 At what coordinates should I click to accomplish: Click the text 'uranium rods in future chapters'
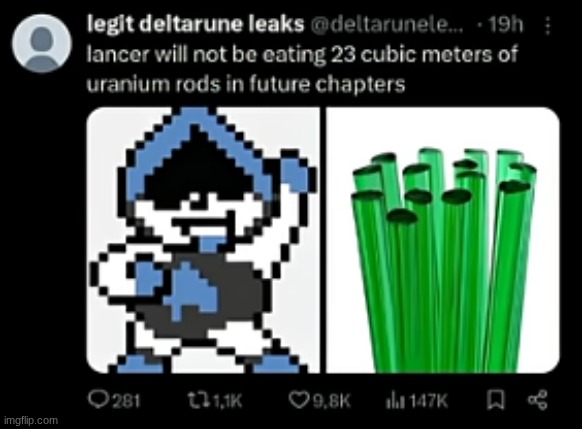[x=246, y=85]
